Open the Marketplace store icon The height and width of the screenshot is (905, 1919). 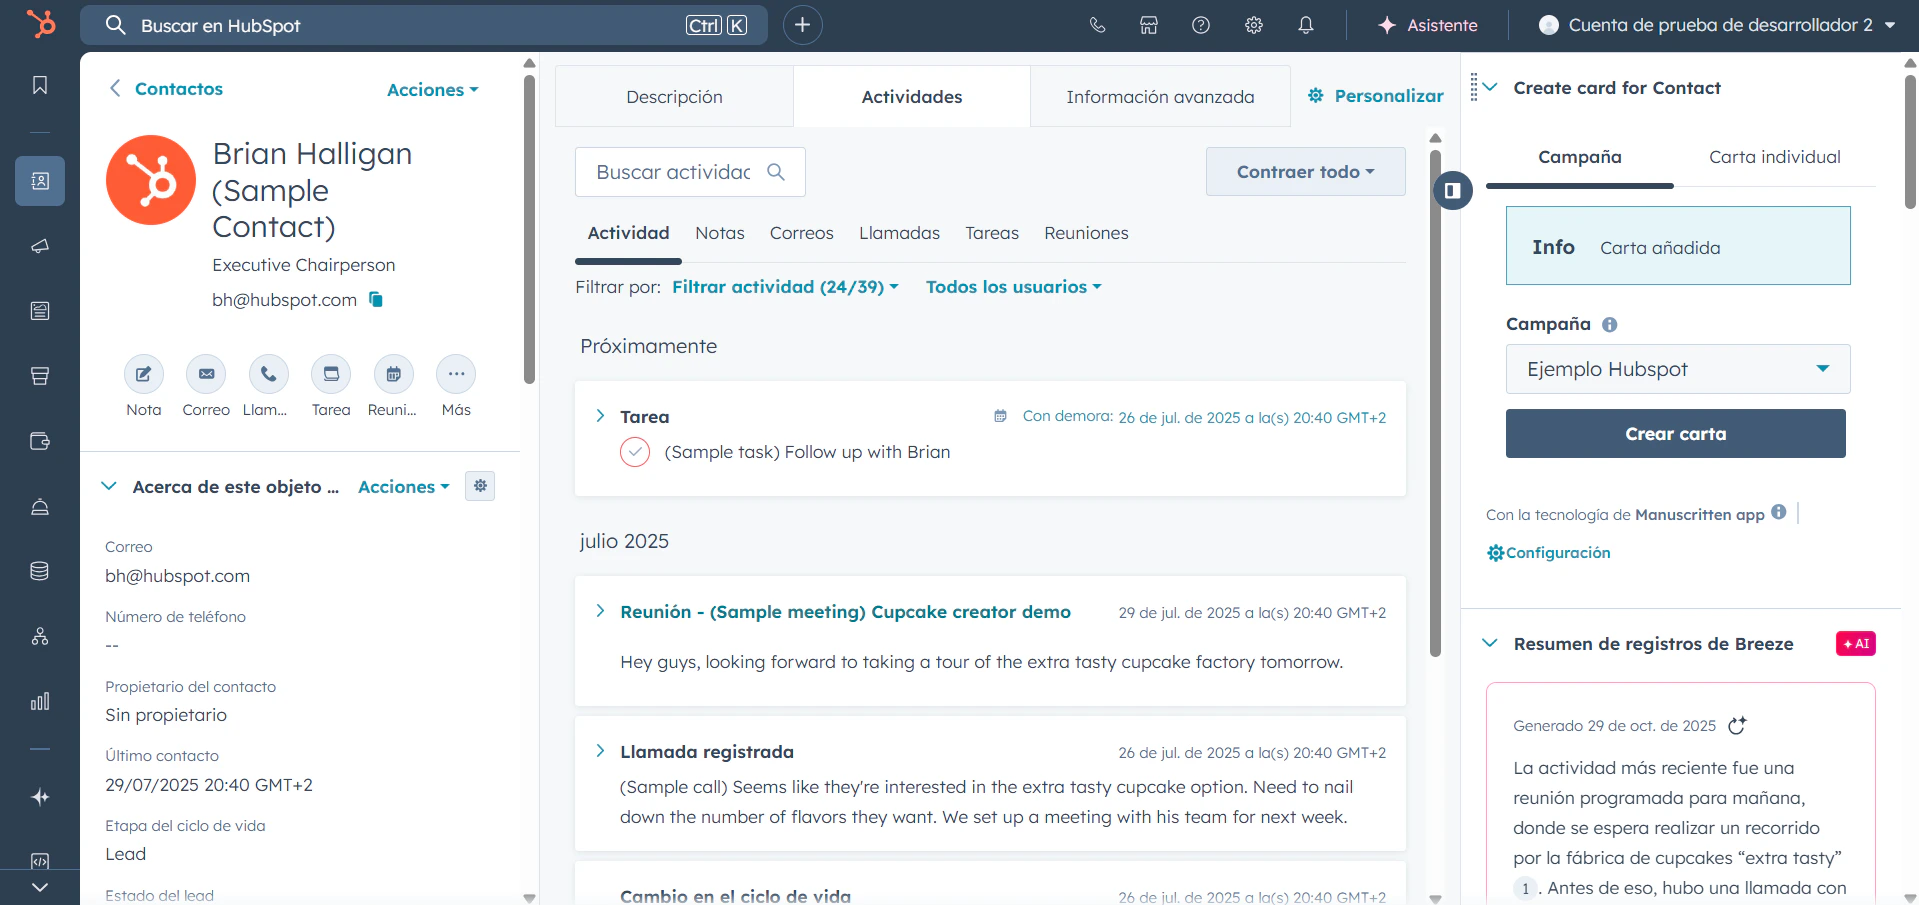tap(1149, 25)
